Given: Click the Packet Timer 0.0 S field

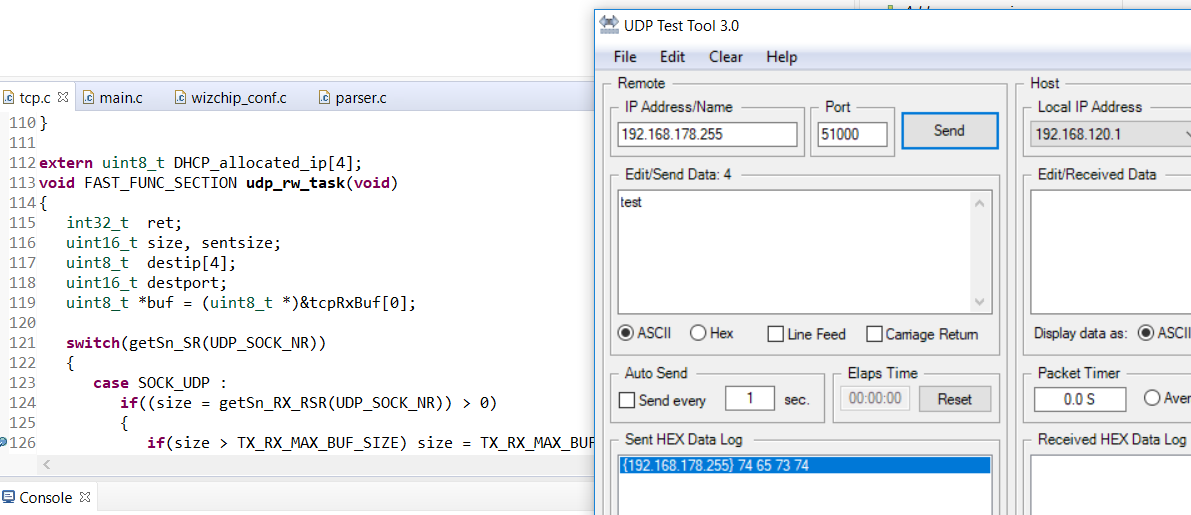Looking at the screenshot, I should pyautogui.click(x=1079, y=399).
